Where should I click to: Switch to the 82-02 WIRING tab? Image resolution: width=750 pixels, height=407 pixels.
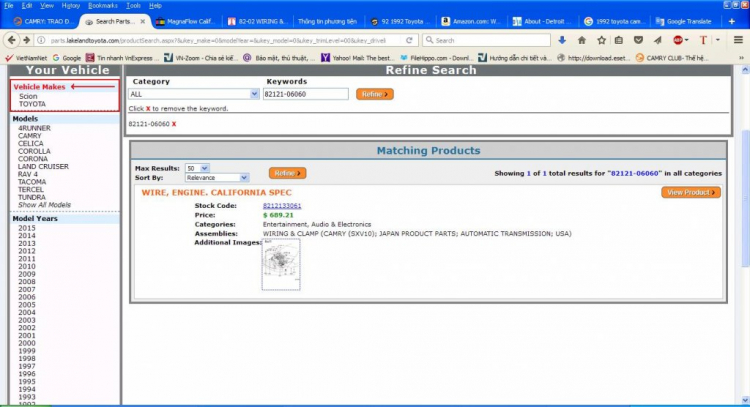(257, 22)
